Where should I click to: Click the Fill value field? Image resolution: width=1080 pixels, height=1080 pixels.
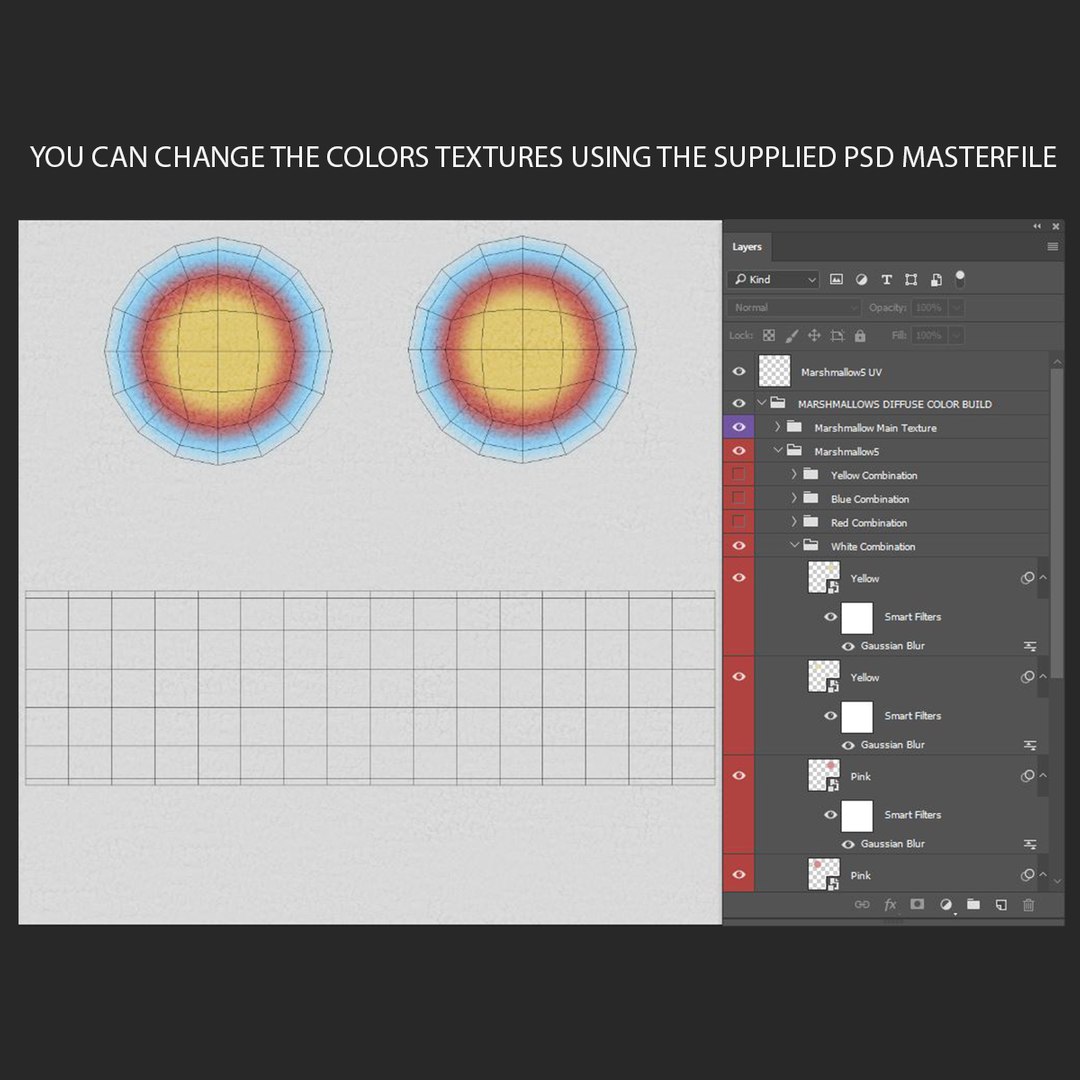[930, 335]
